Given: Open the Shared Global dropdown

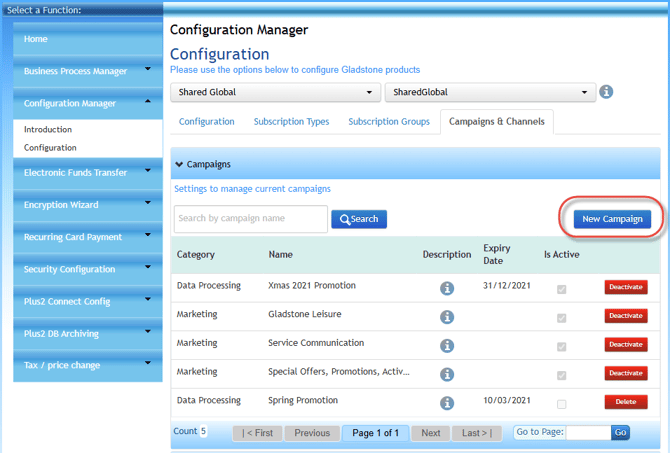Looking at the screenshot, I should click(x=275, y=92).
